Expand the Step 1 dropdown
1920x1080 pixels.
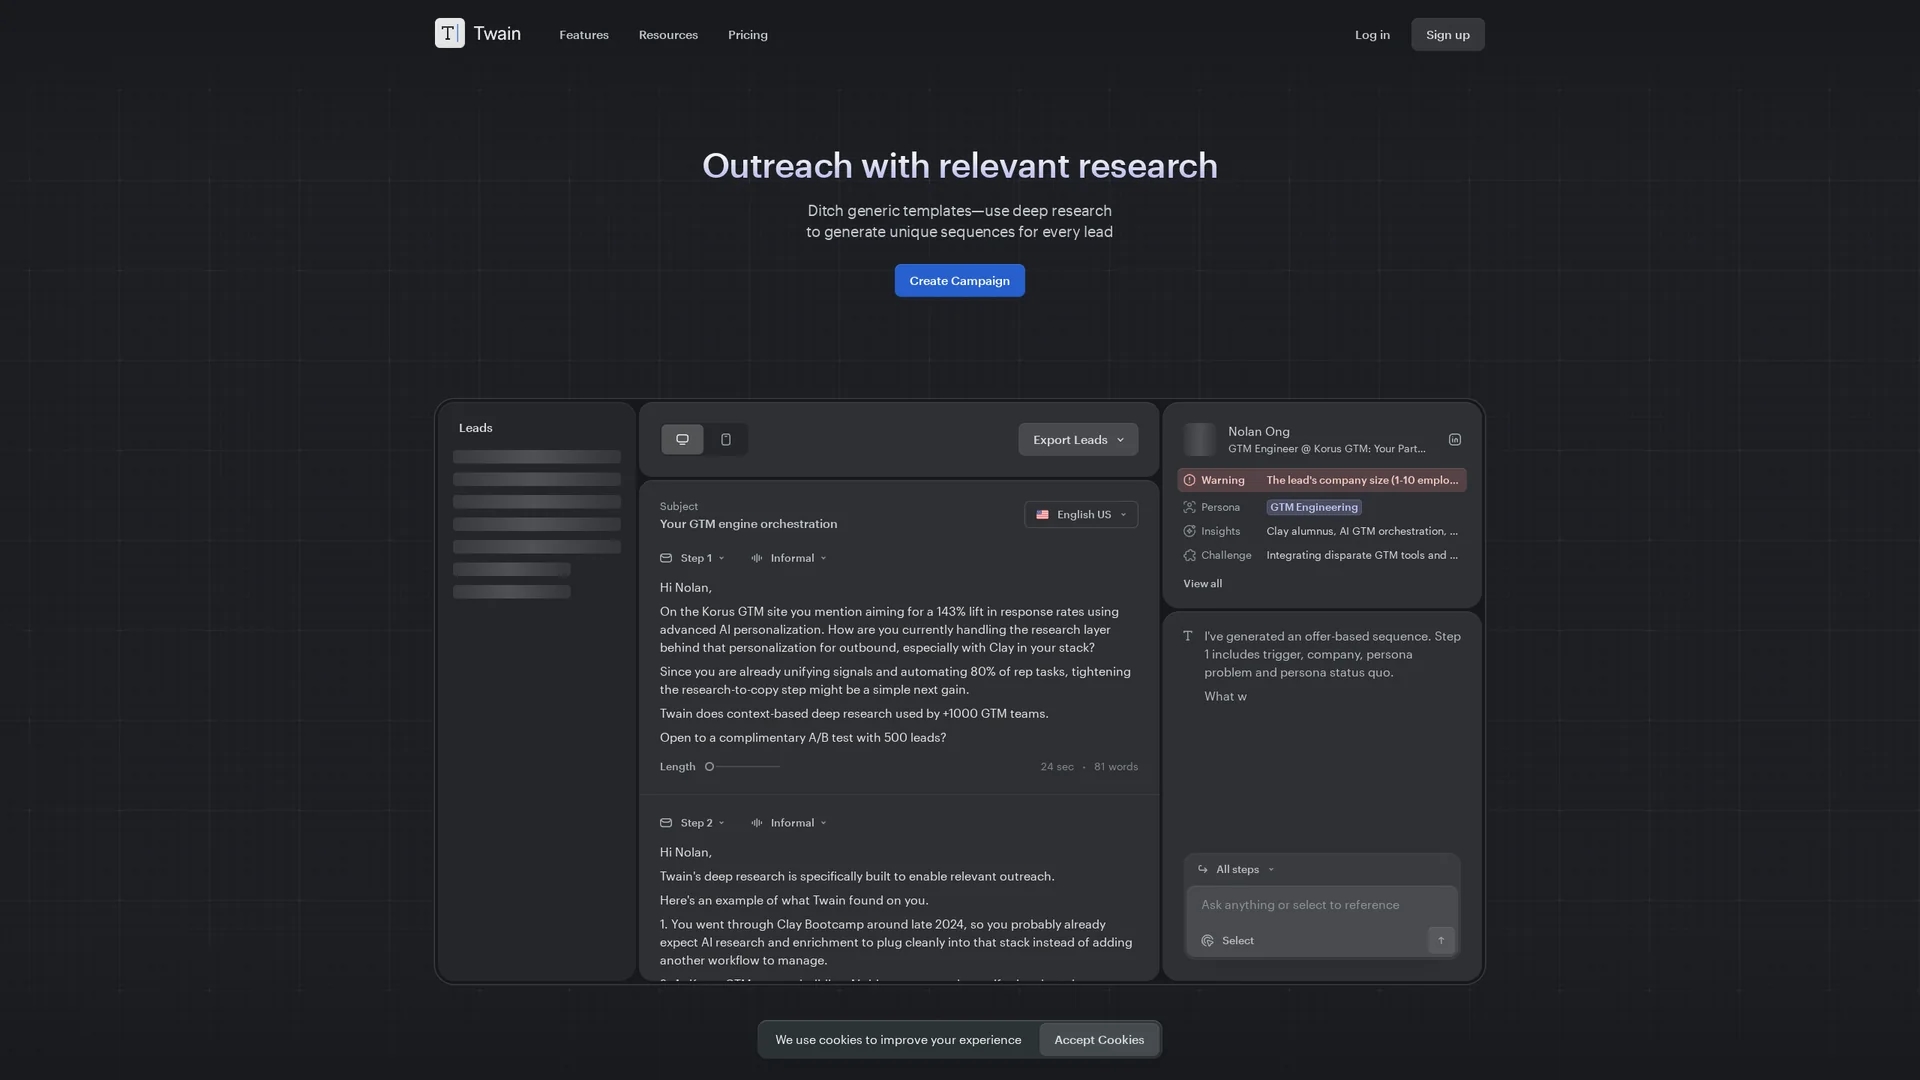coord(702,558)
